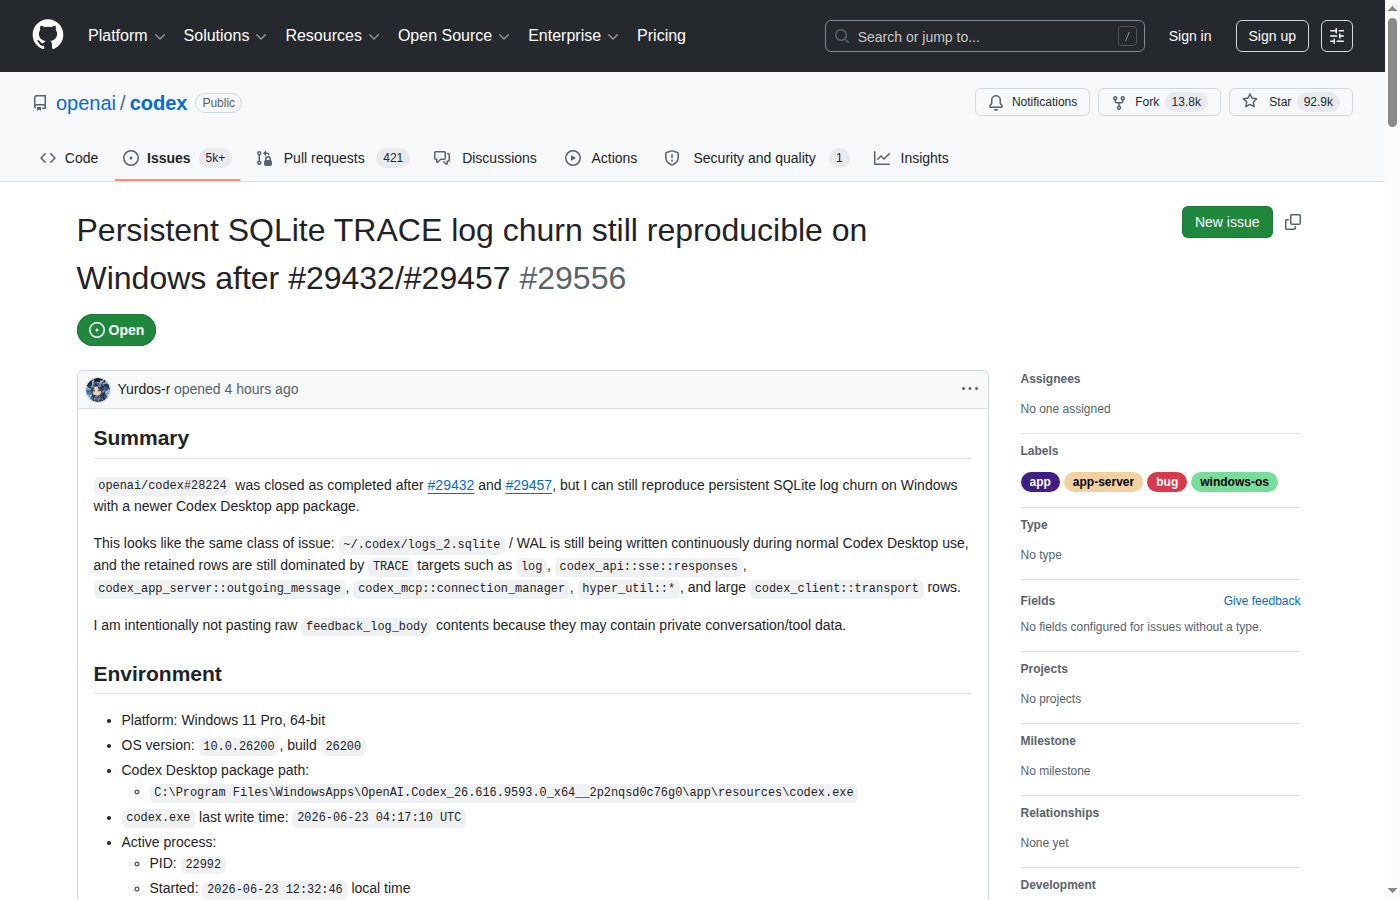
Task: Click the Notifications bell button
Action: click(1033, 102)
